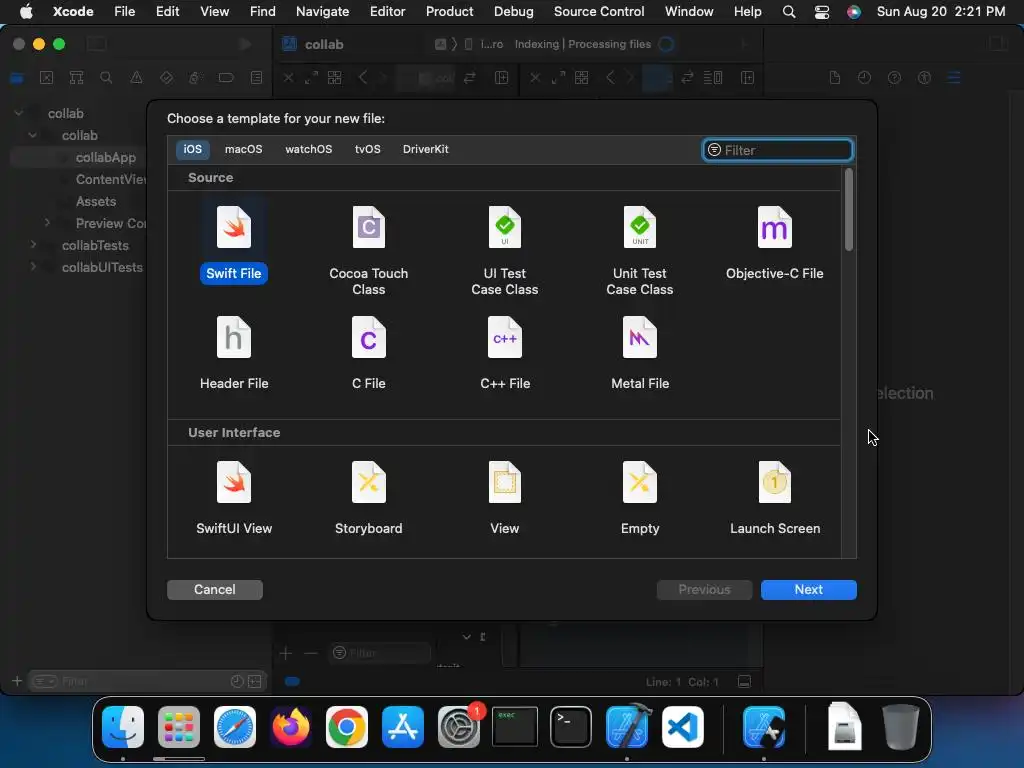
Task: Click the Next button
Action: pos(808,590)
